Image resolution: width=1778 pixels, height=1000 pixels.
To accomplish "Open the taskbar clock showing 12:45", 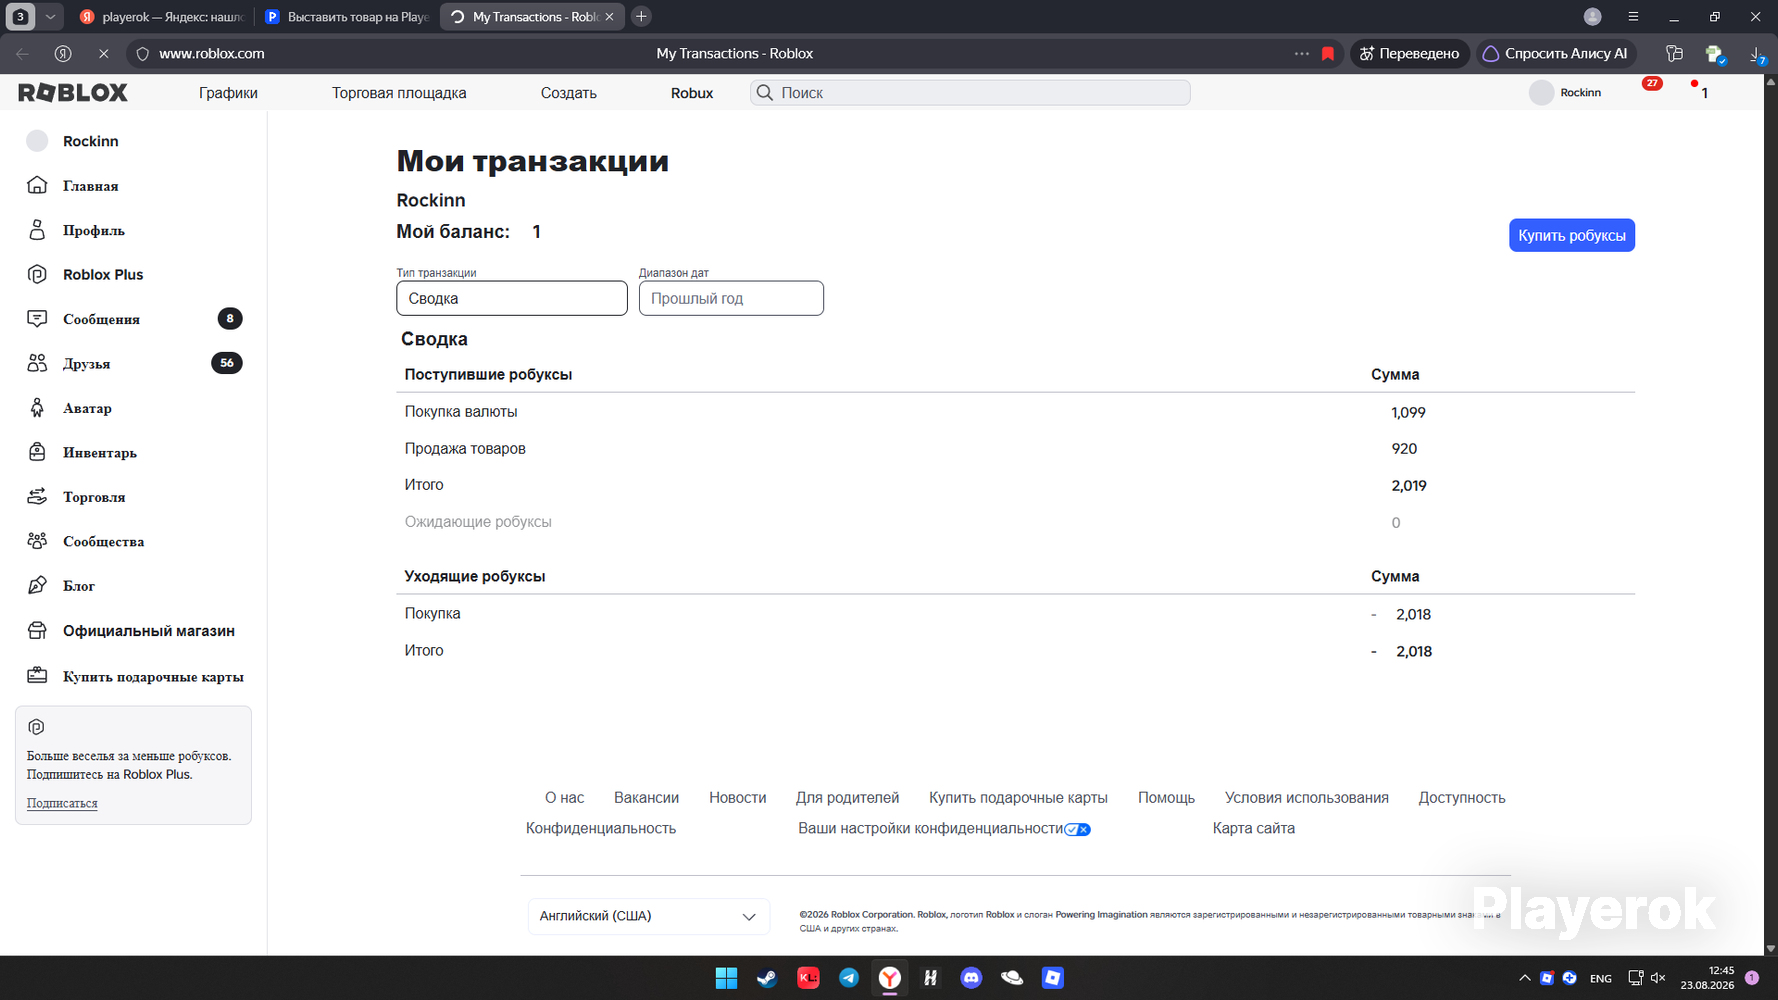I will pyautogui.click(x=1707, y=978).
